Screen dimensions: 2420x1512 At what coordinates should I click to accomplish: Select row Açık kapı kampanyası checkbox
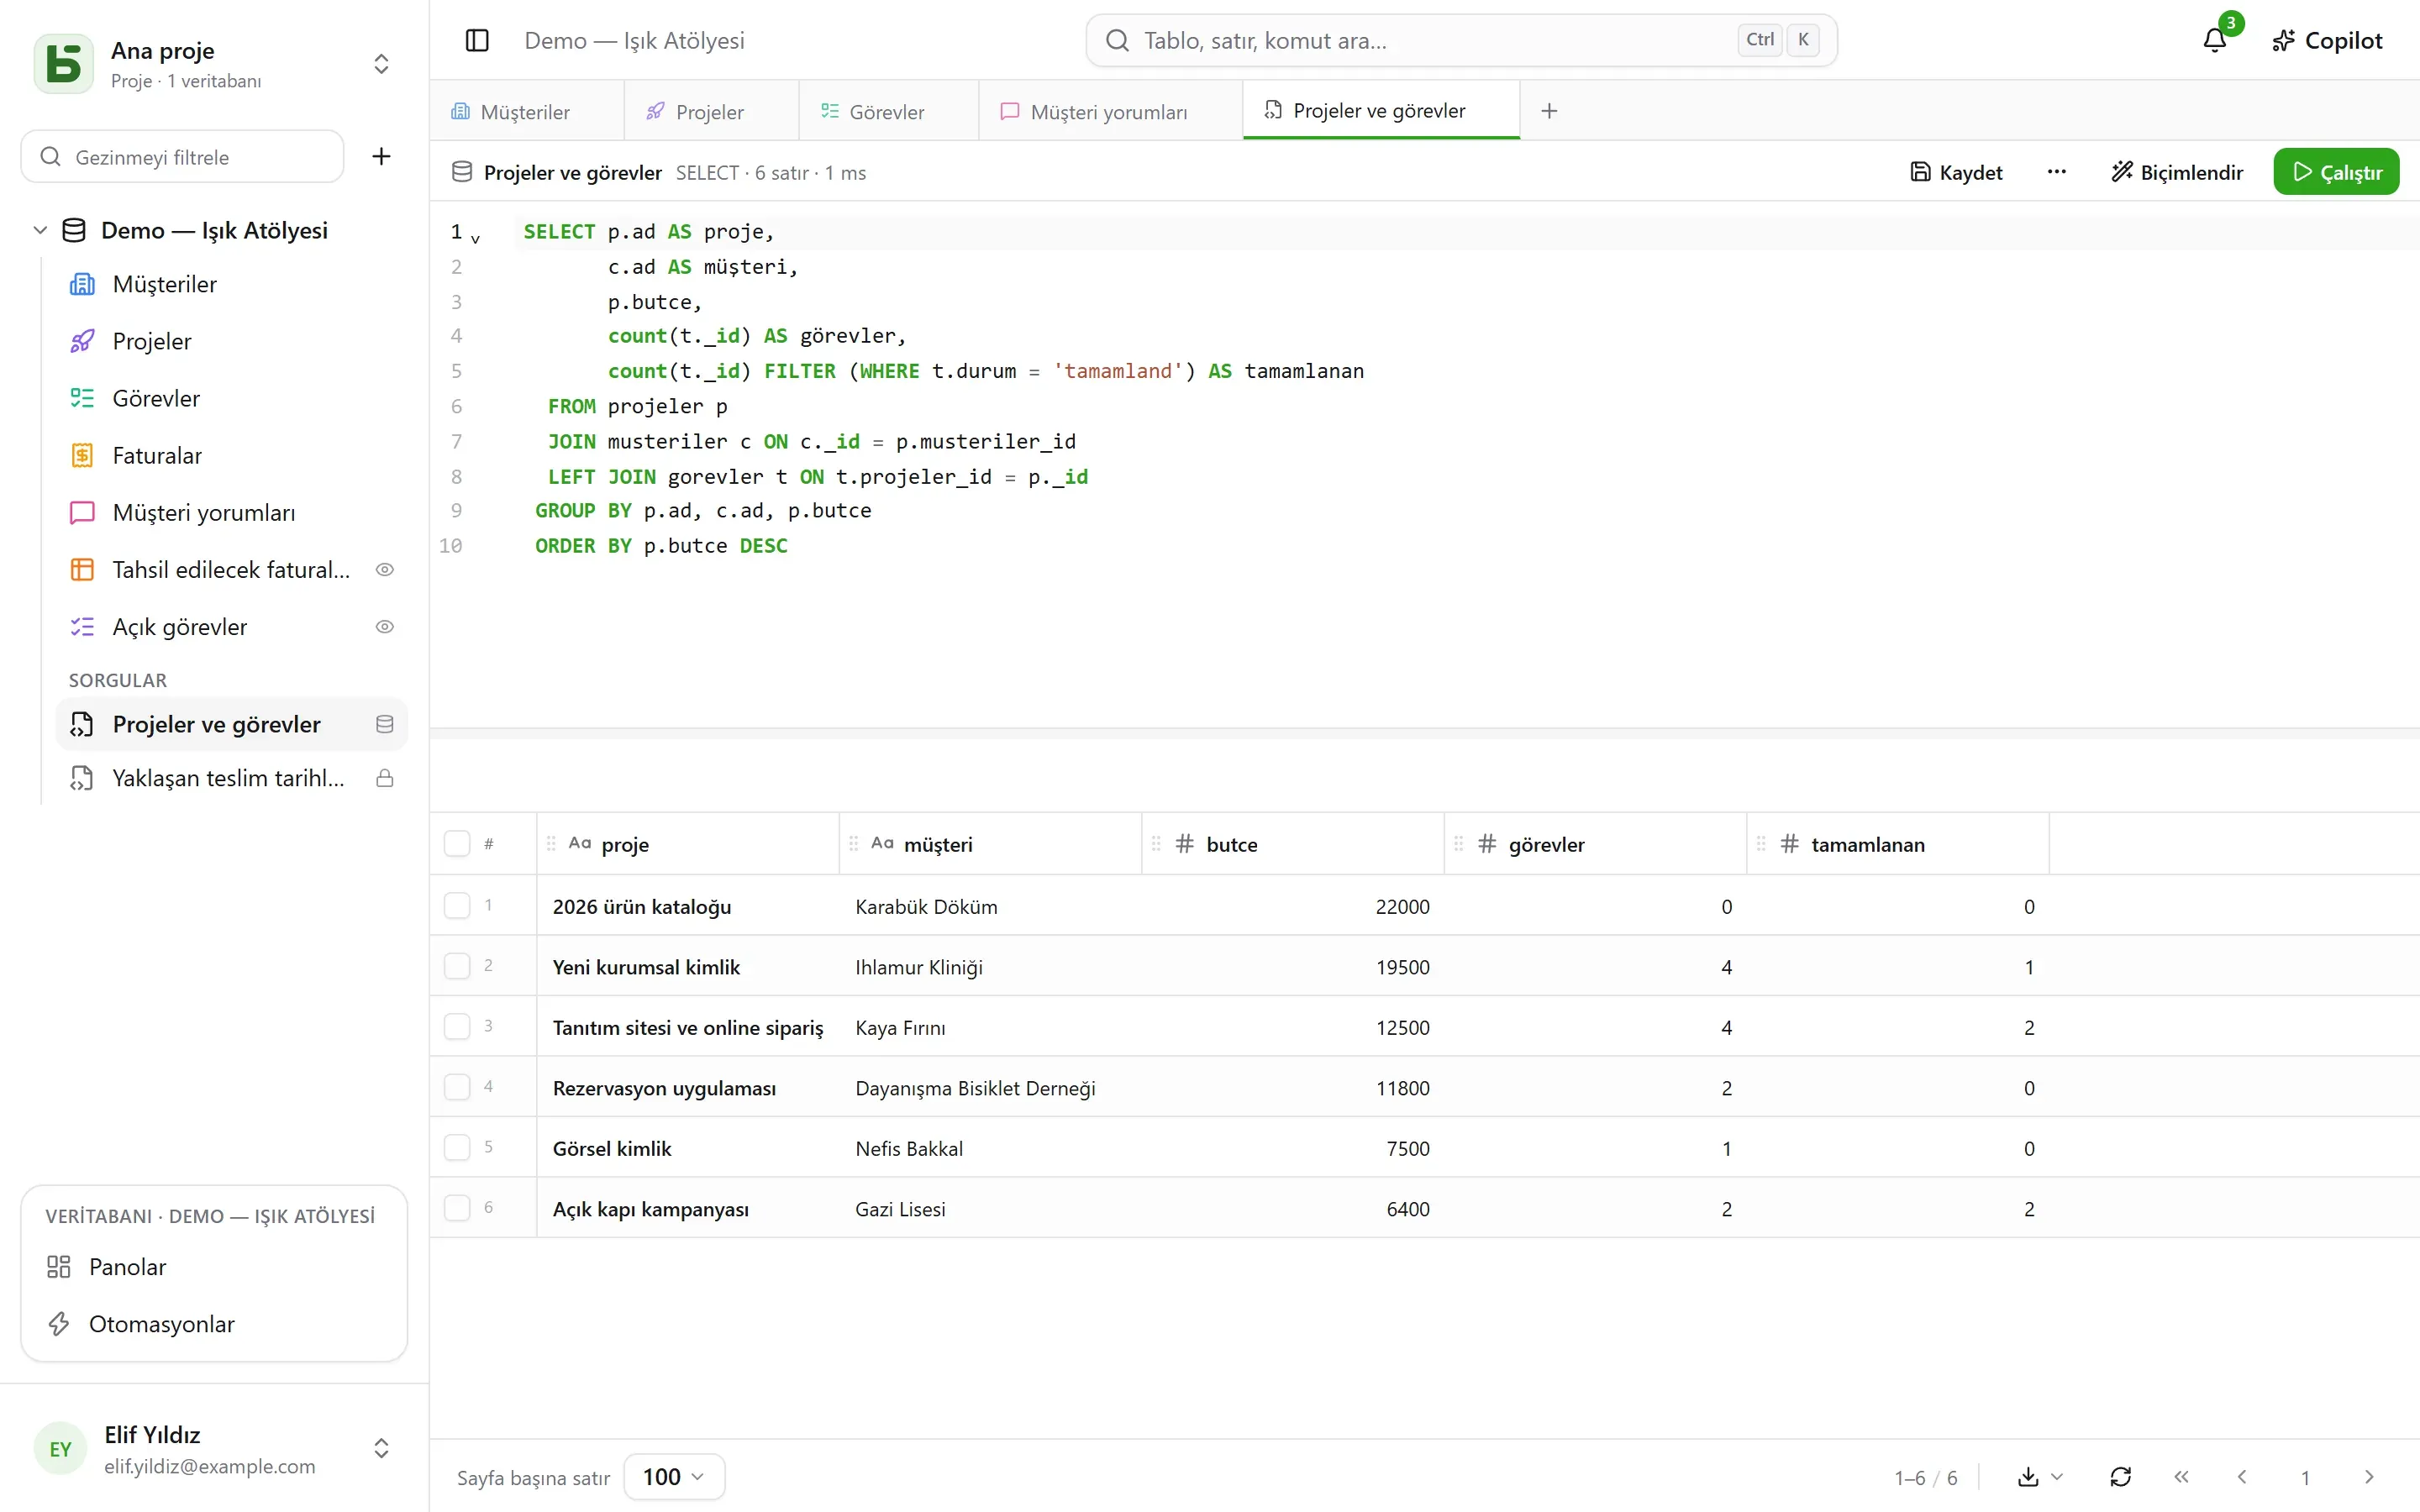tap(457, 1207)
